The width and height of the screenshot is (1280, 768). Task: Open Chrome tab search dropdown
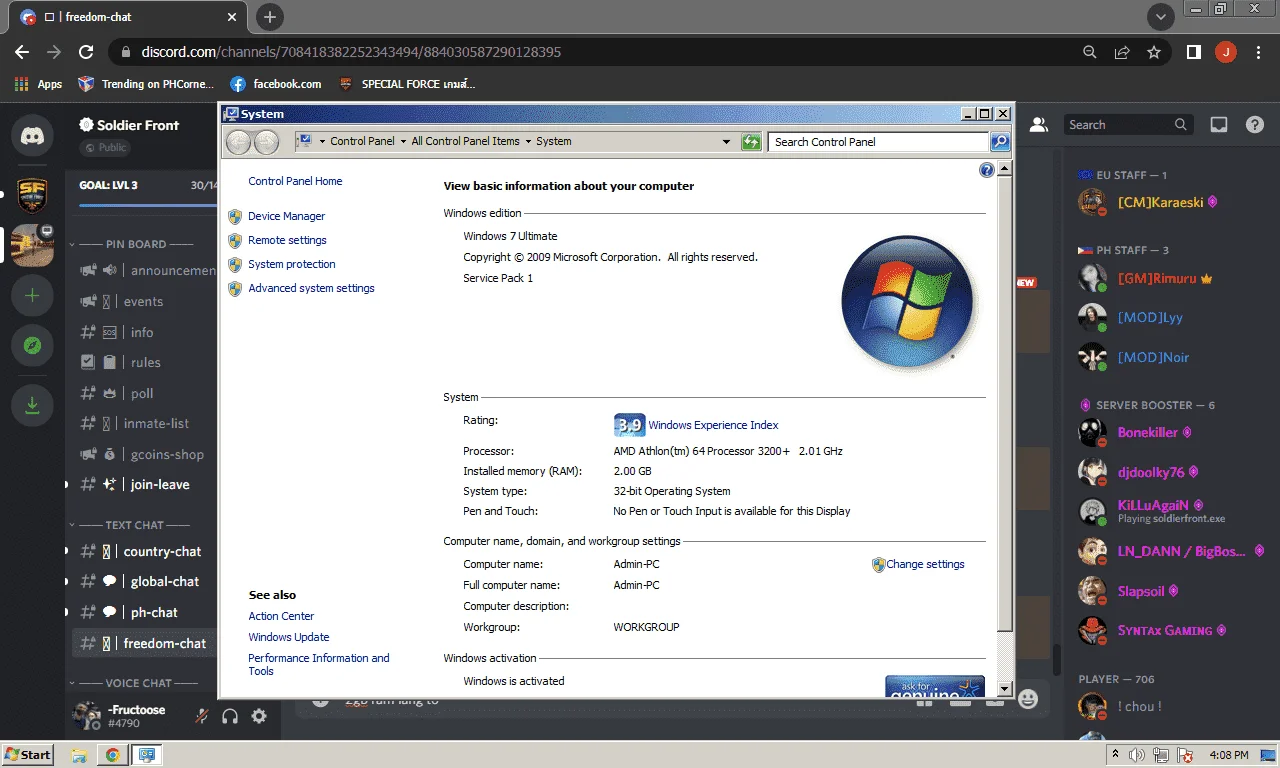pos(1160,17)
